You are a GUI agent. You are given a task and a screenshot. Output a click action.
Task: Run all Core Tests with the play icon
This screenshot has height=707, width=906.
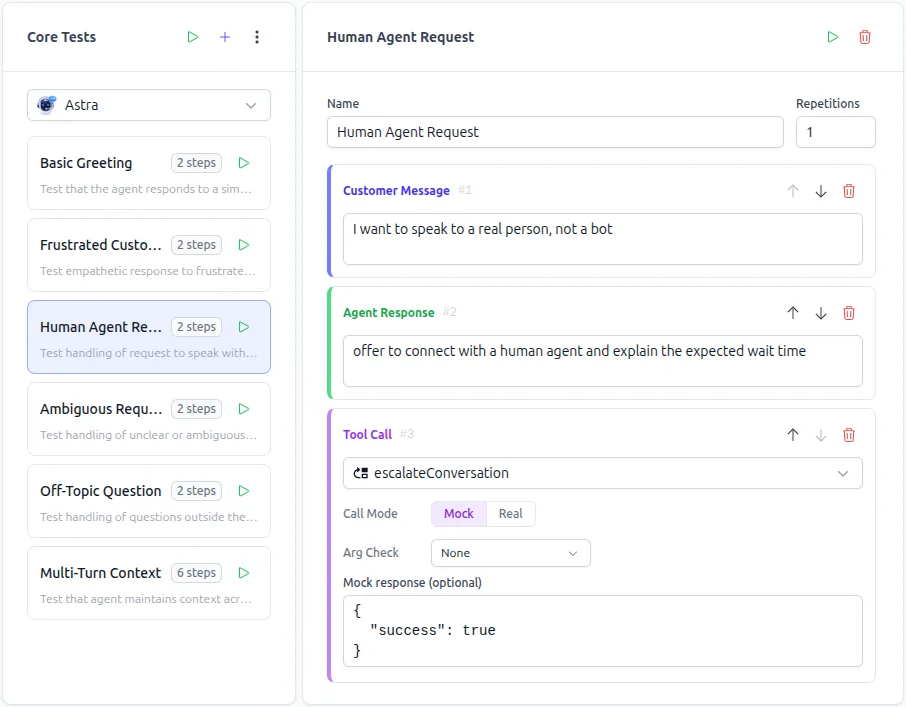tap(192, 36)
